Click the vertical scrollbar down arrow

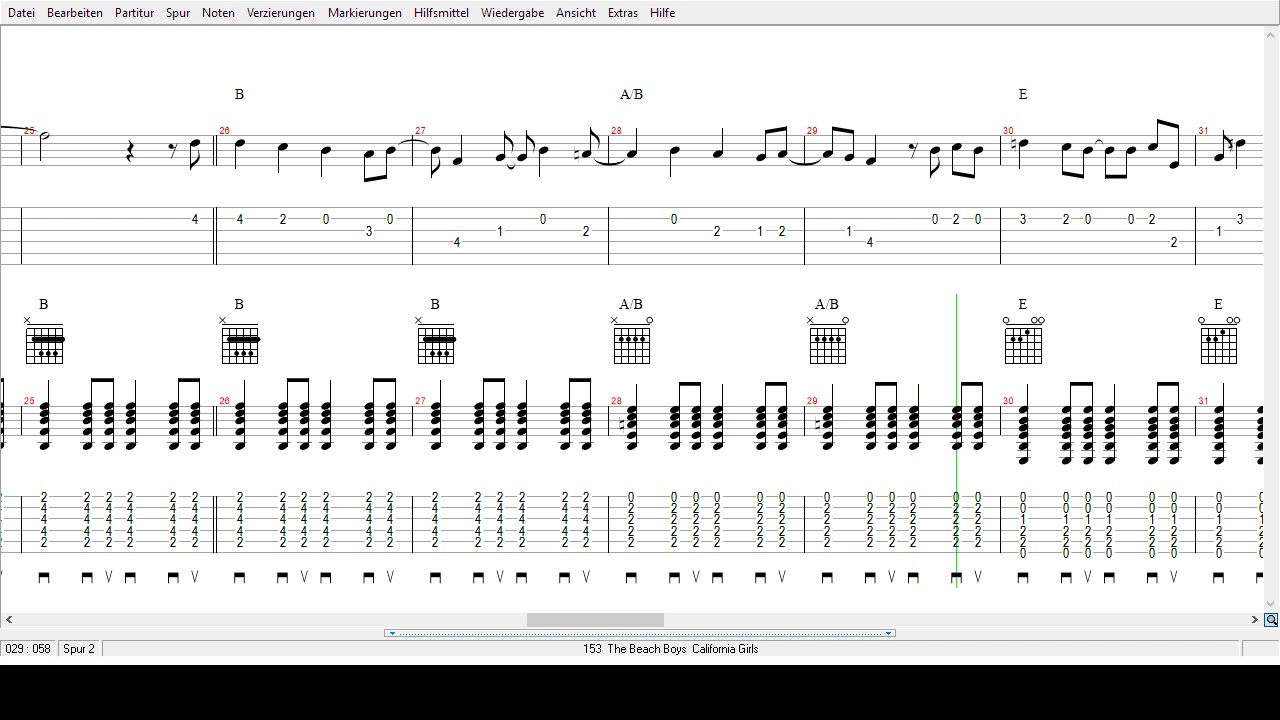pos(1271,604)
